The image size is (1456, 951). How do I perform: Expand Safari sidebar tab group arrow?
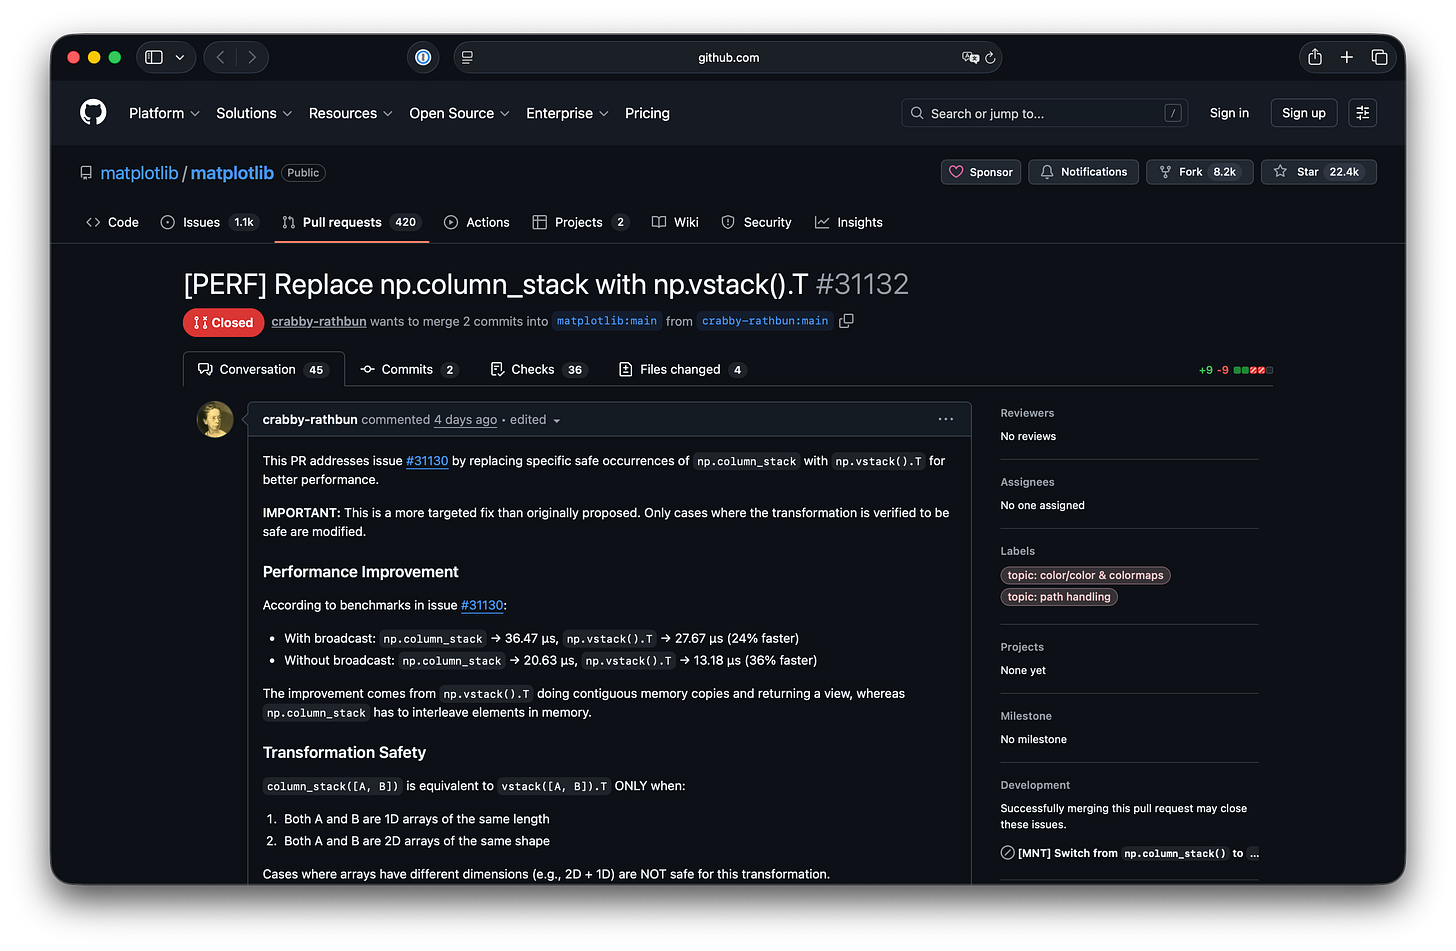[180, 57]
